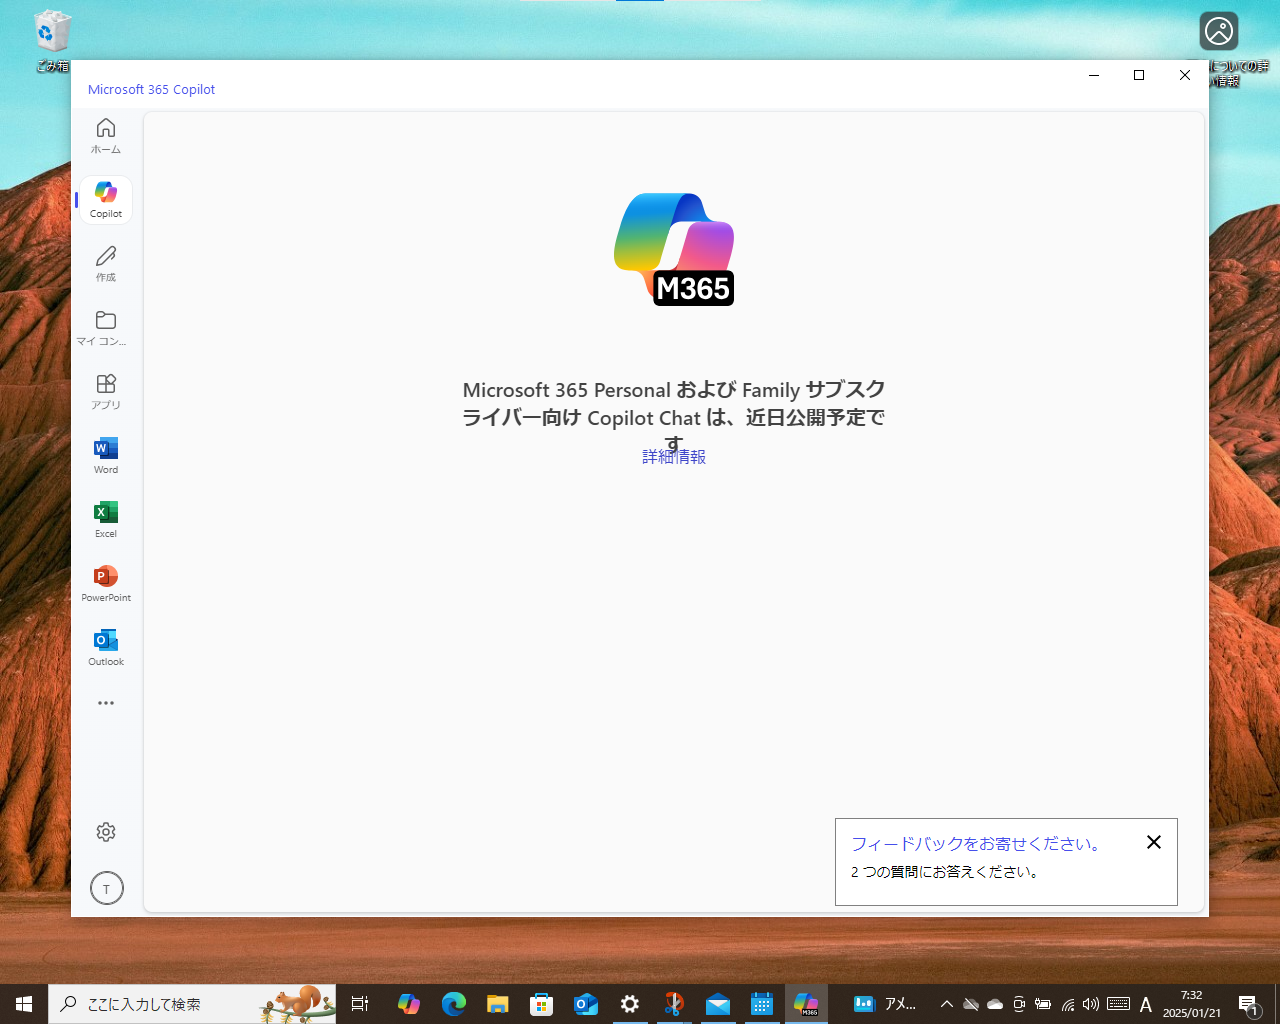Click Show desktop strip at taskbar end
The image size is (1280, 1024).
point(1277,1004)
